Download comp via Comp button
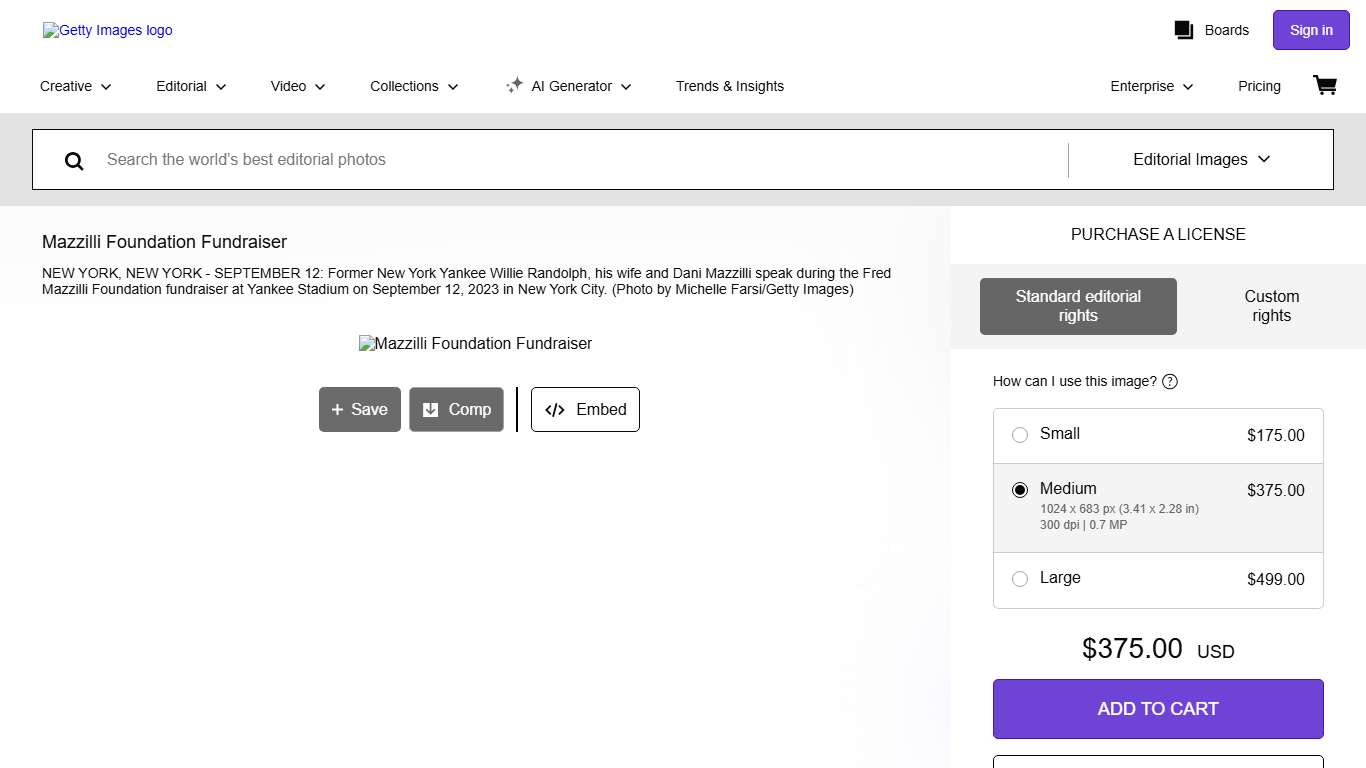This screenshot has width=1366, height=768. coord(456,409)
